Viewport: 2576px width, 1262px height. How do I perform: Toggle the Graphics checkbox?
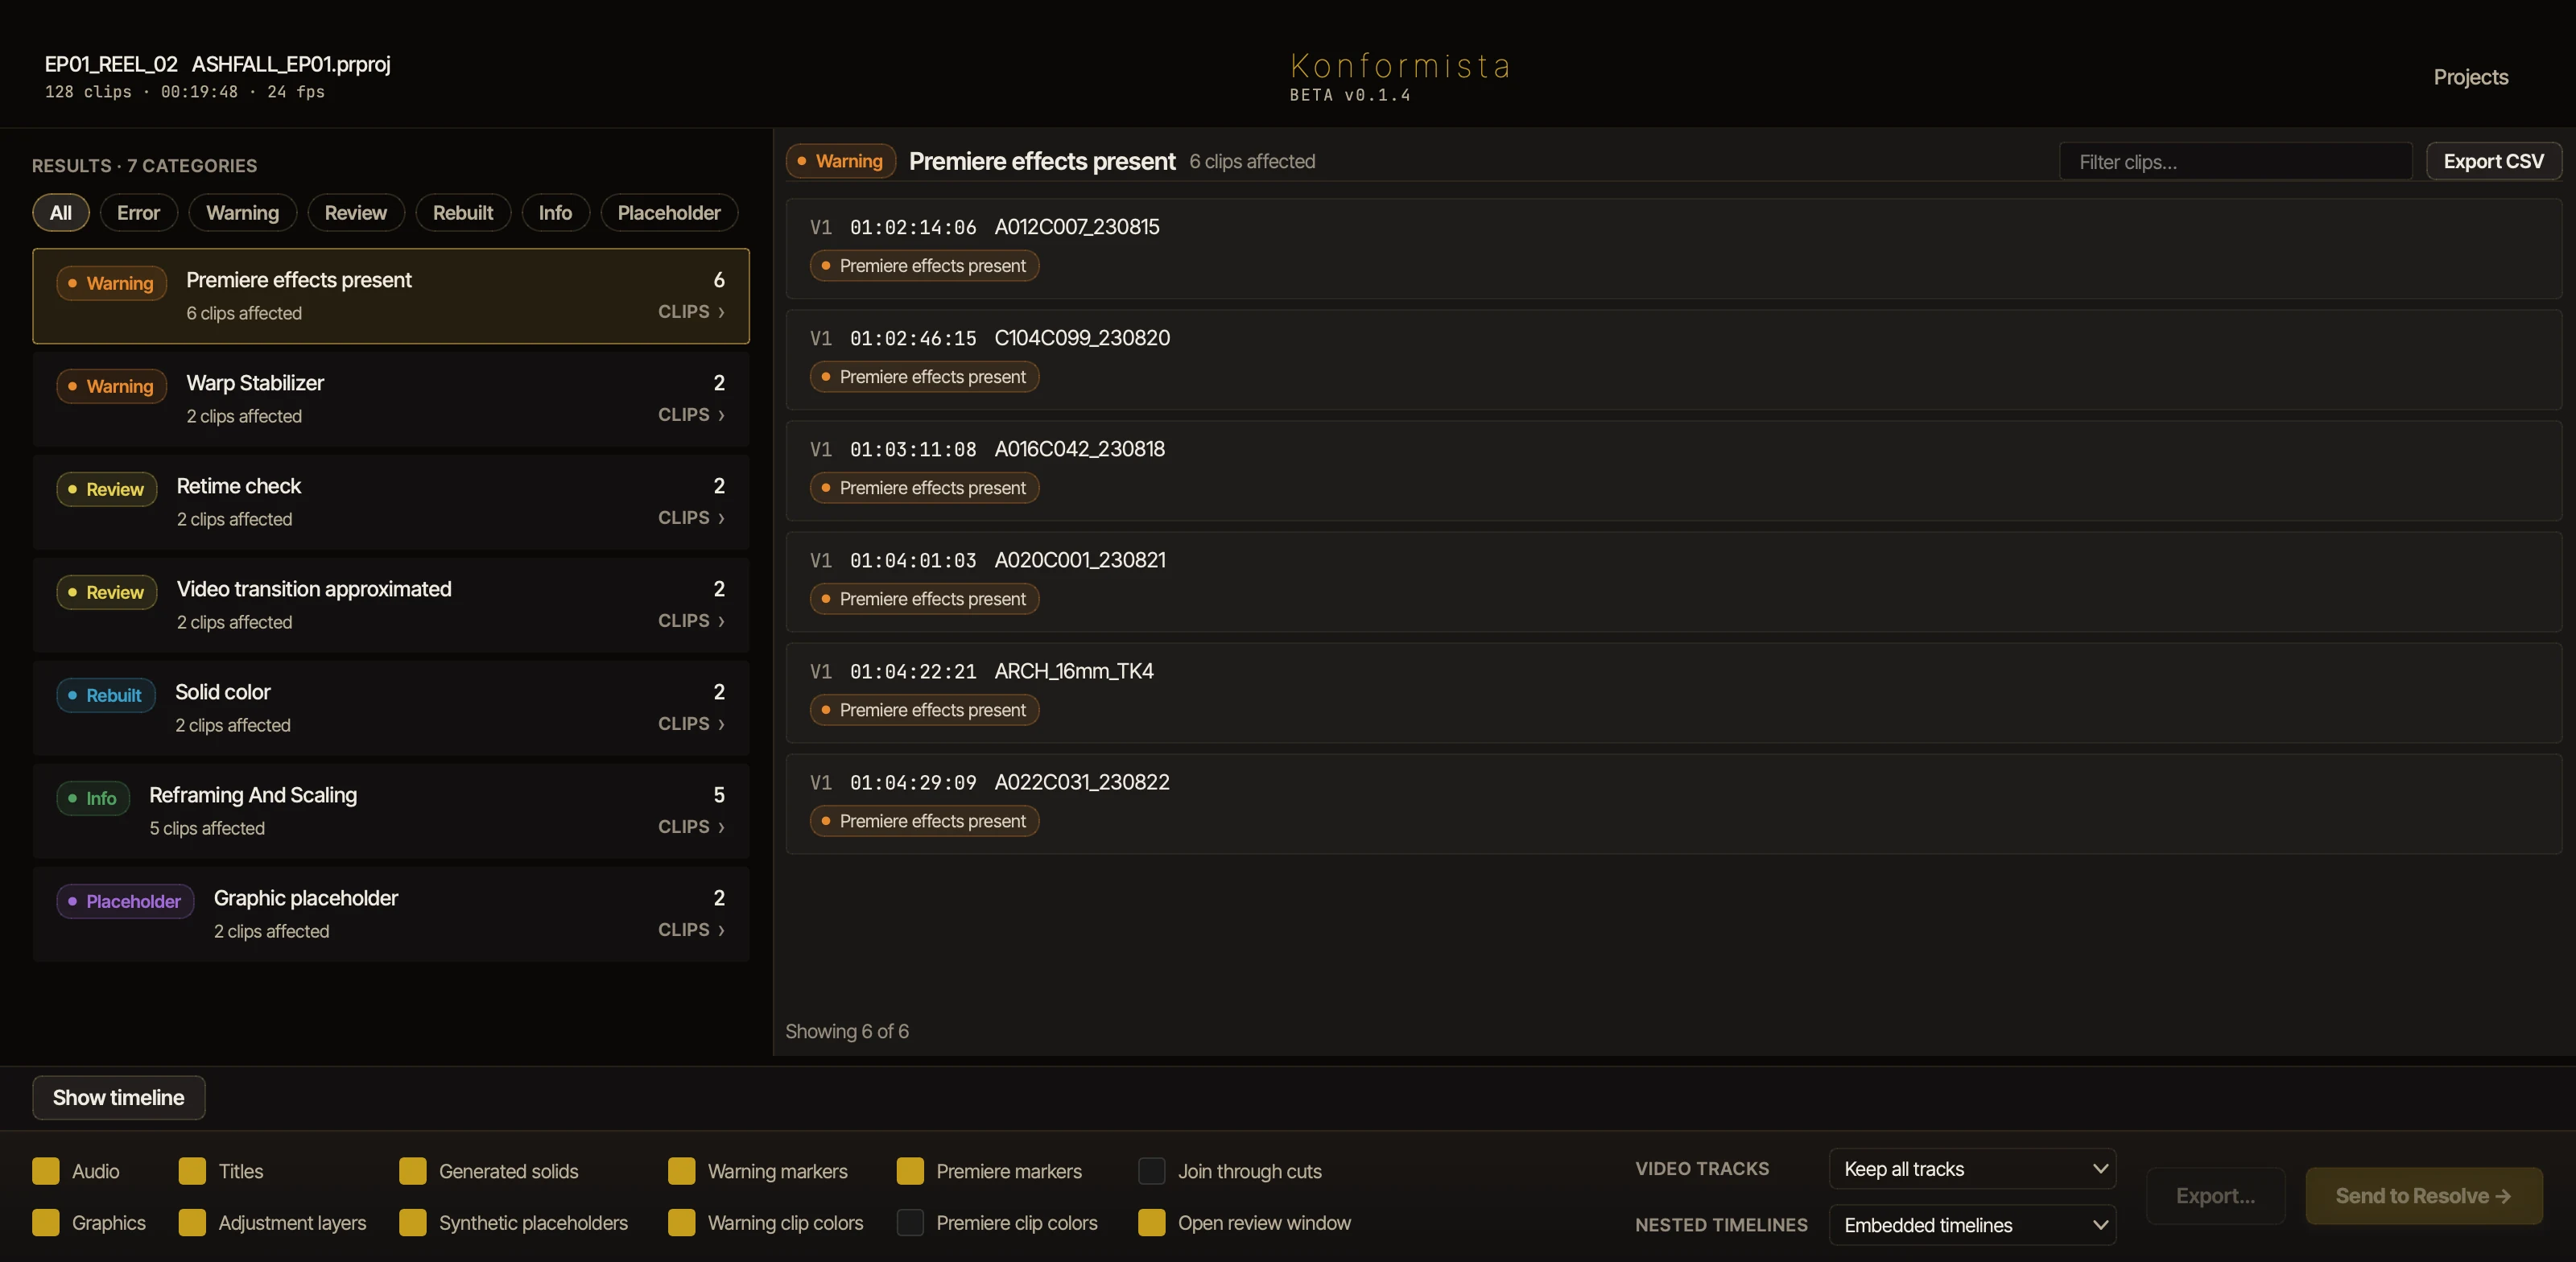click(46, 1223)
